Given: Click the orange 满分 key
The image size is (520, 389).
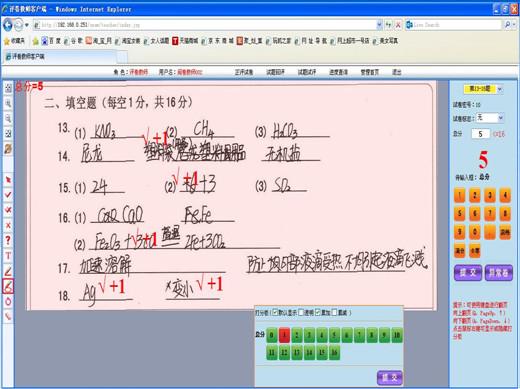Looking at the screenshot, I should (x=460, y=251).
